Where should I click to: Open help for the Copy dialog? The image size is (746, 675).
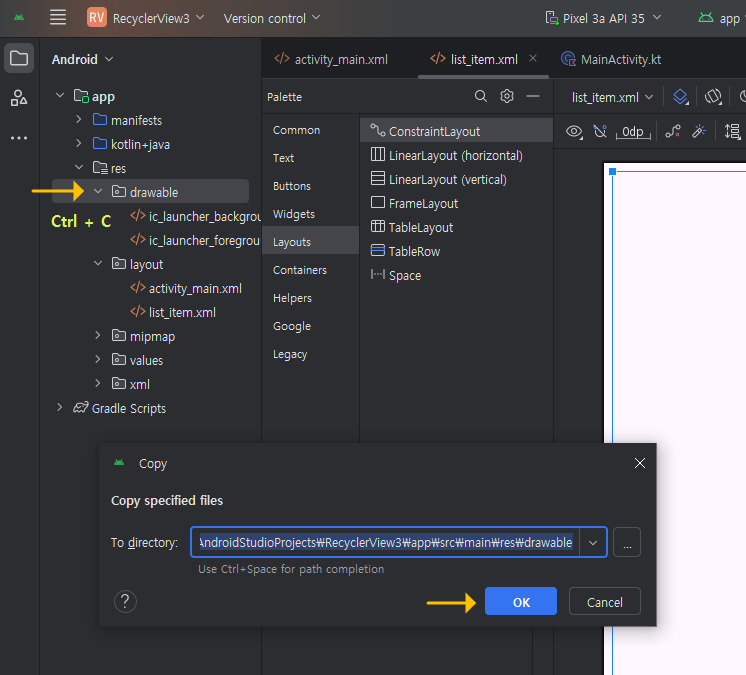[x=125, y=601]
